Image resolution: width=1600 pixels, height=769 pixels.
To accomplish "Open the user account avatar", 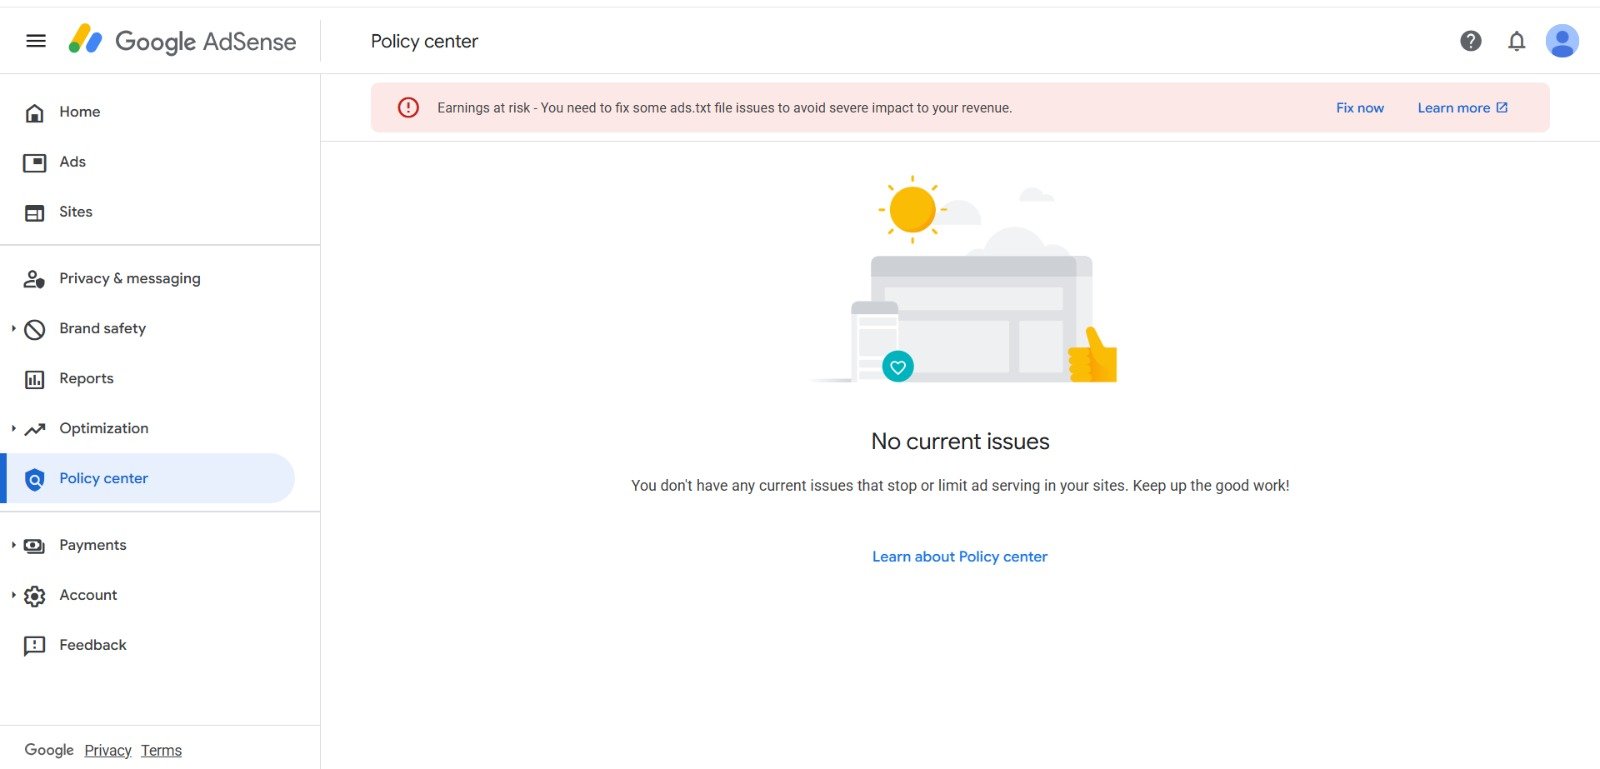I will [x=1561, y=41].
